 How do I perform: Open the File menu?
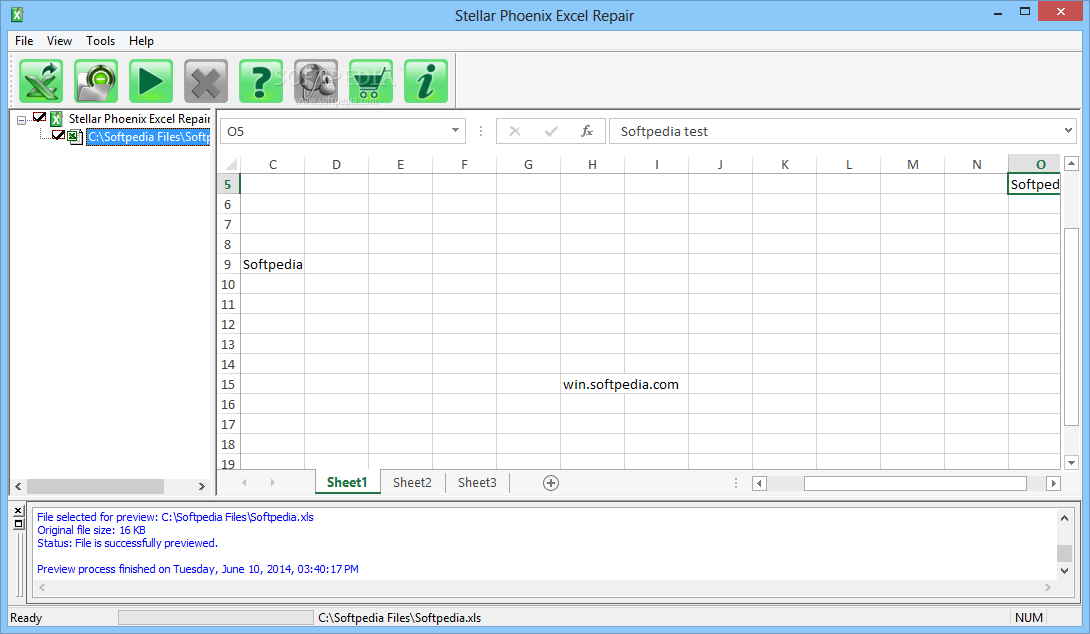pyautogui.click(x=24, y=41)
